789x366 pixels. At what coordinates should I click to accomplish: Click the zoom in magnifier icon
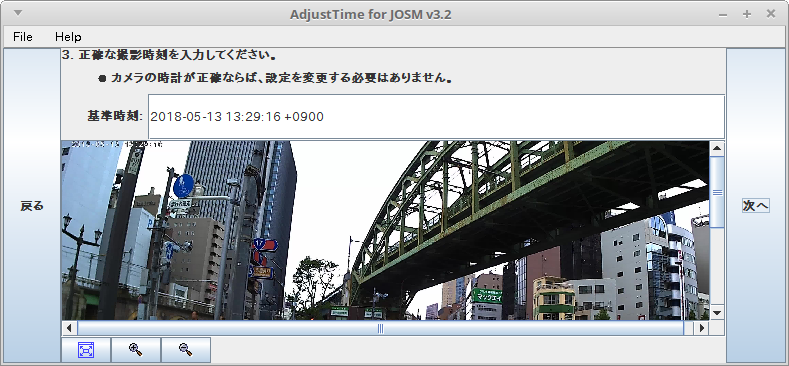(136, 350)
